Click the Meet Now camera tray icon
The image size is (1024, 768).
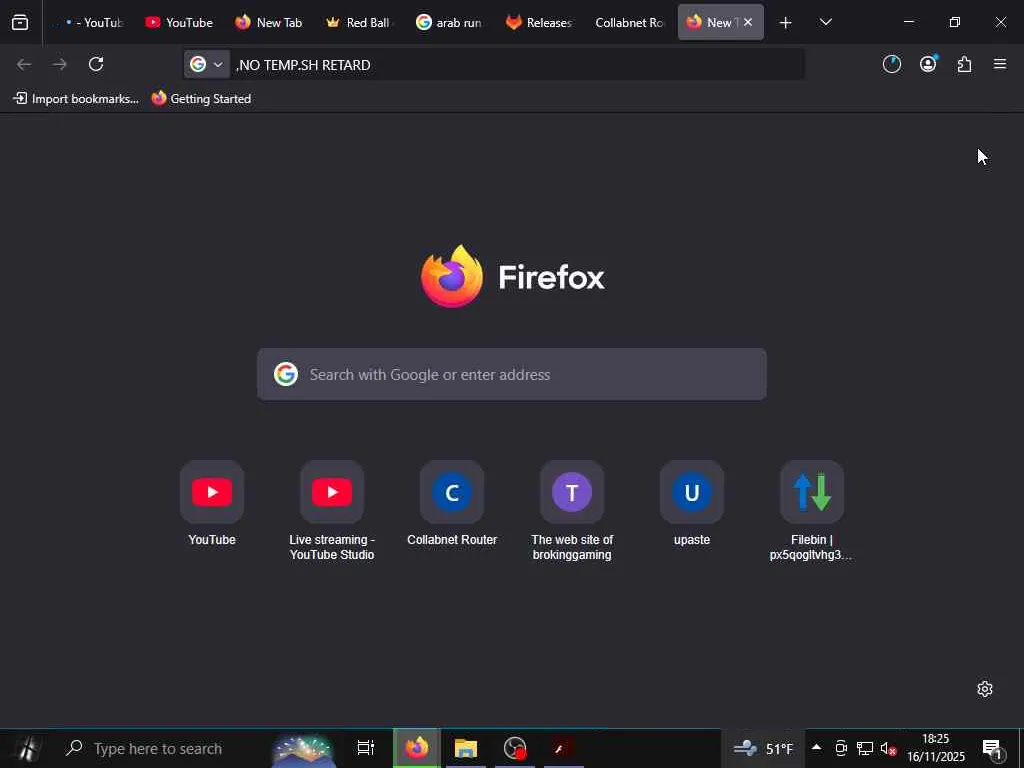(x=841, y=748)
